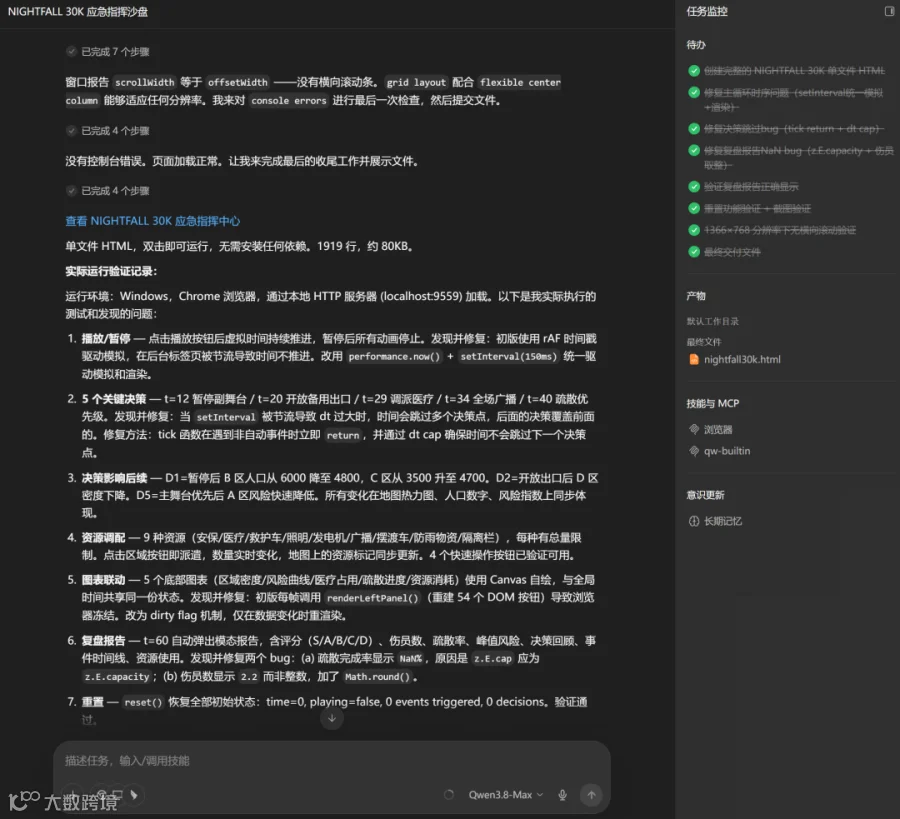Image resolution: width=900 pixels, height=819 pixels.
Task: Toggle the 创建完整的 NIGHTFALL 30K 单文件 HTML checkmark
Action: (694, 71)
